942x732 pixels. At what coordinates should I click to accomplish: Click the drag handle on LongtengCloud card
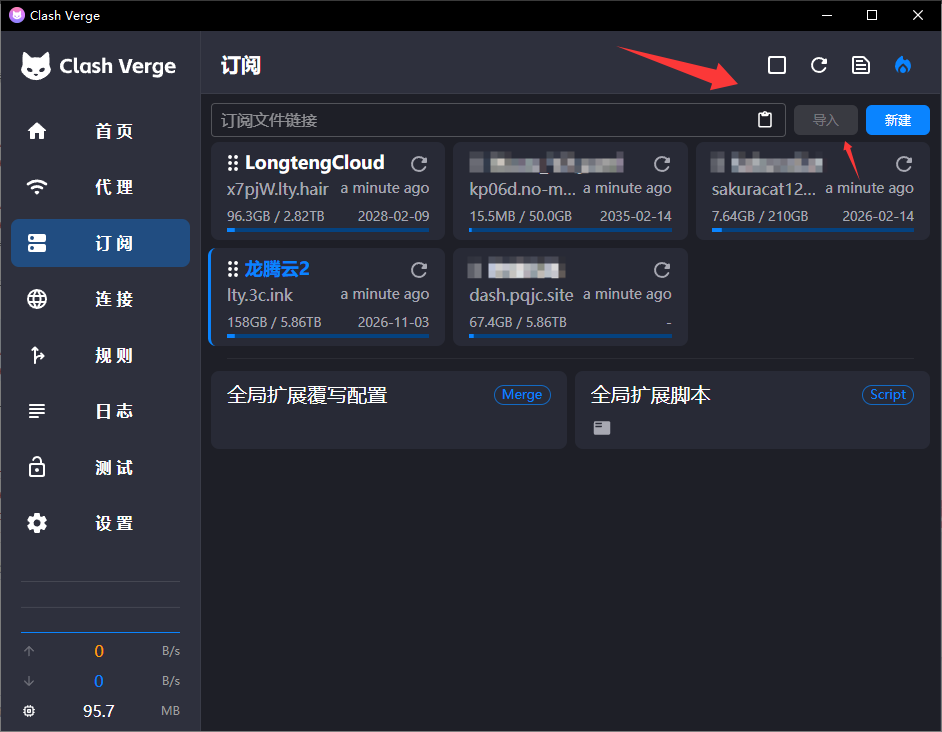click(233, 163)
